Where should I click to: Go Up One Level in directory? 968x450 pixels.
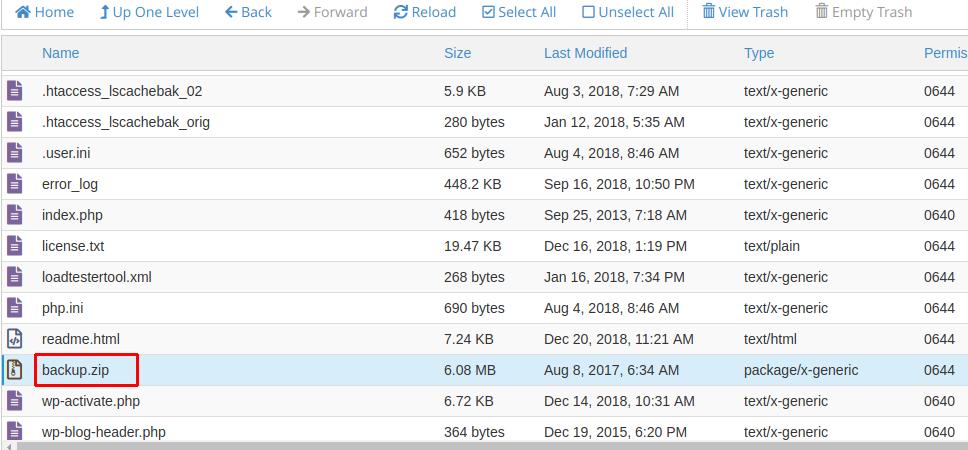coord(149,12)
